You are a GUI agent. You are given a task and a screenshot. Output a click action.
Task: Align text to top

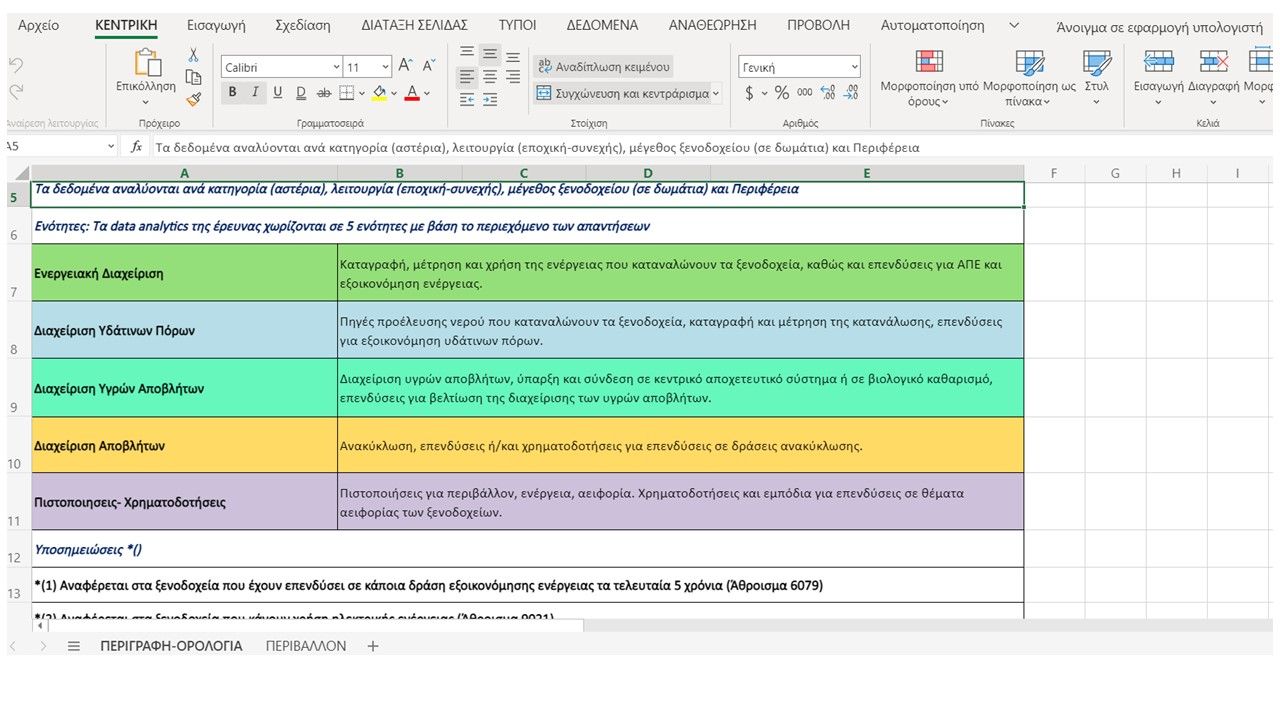tap(467, 52)
